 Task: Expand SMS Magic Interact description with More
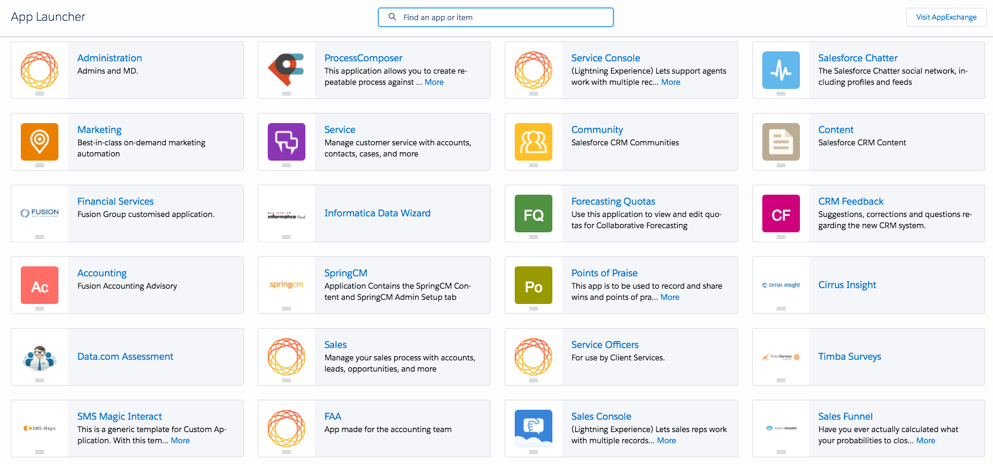point(180,441)
